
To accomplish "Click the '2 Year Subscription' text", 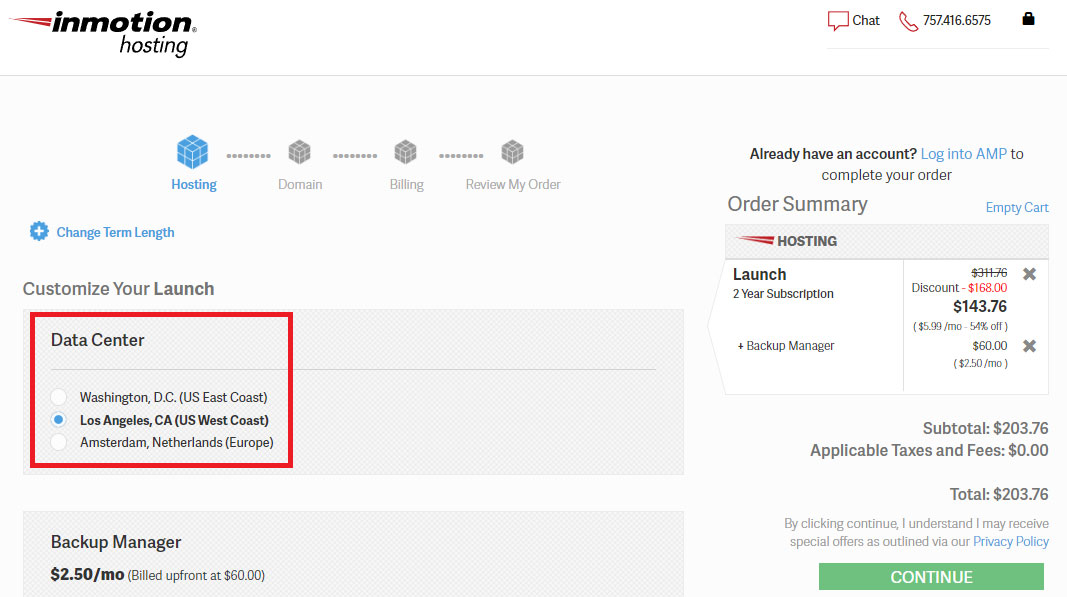I will (783, 294).
